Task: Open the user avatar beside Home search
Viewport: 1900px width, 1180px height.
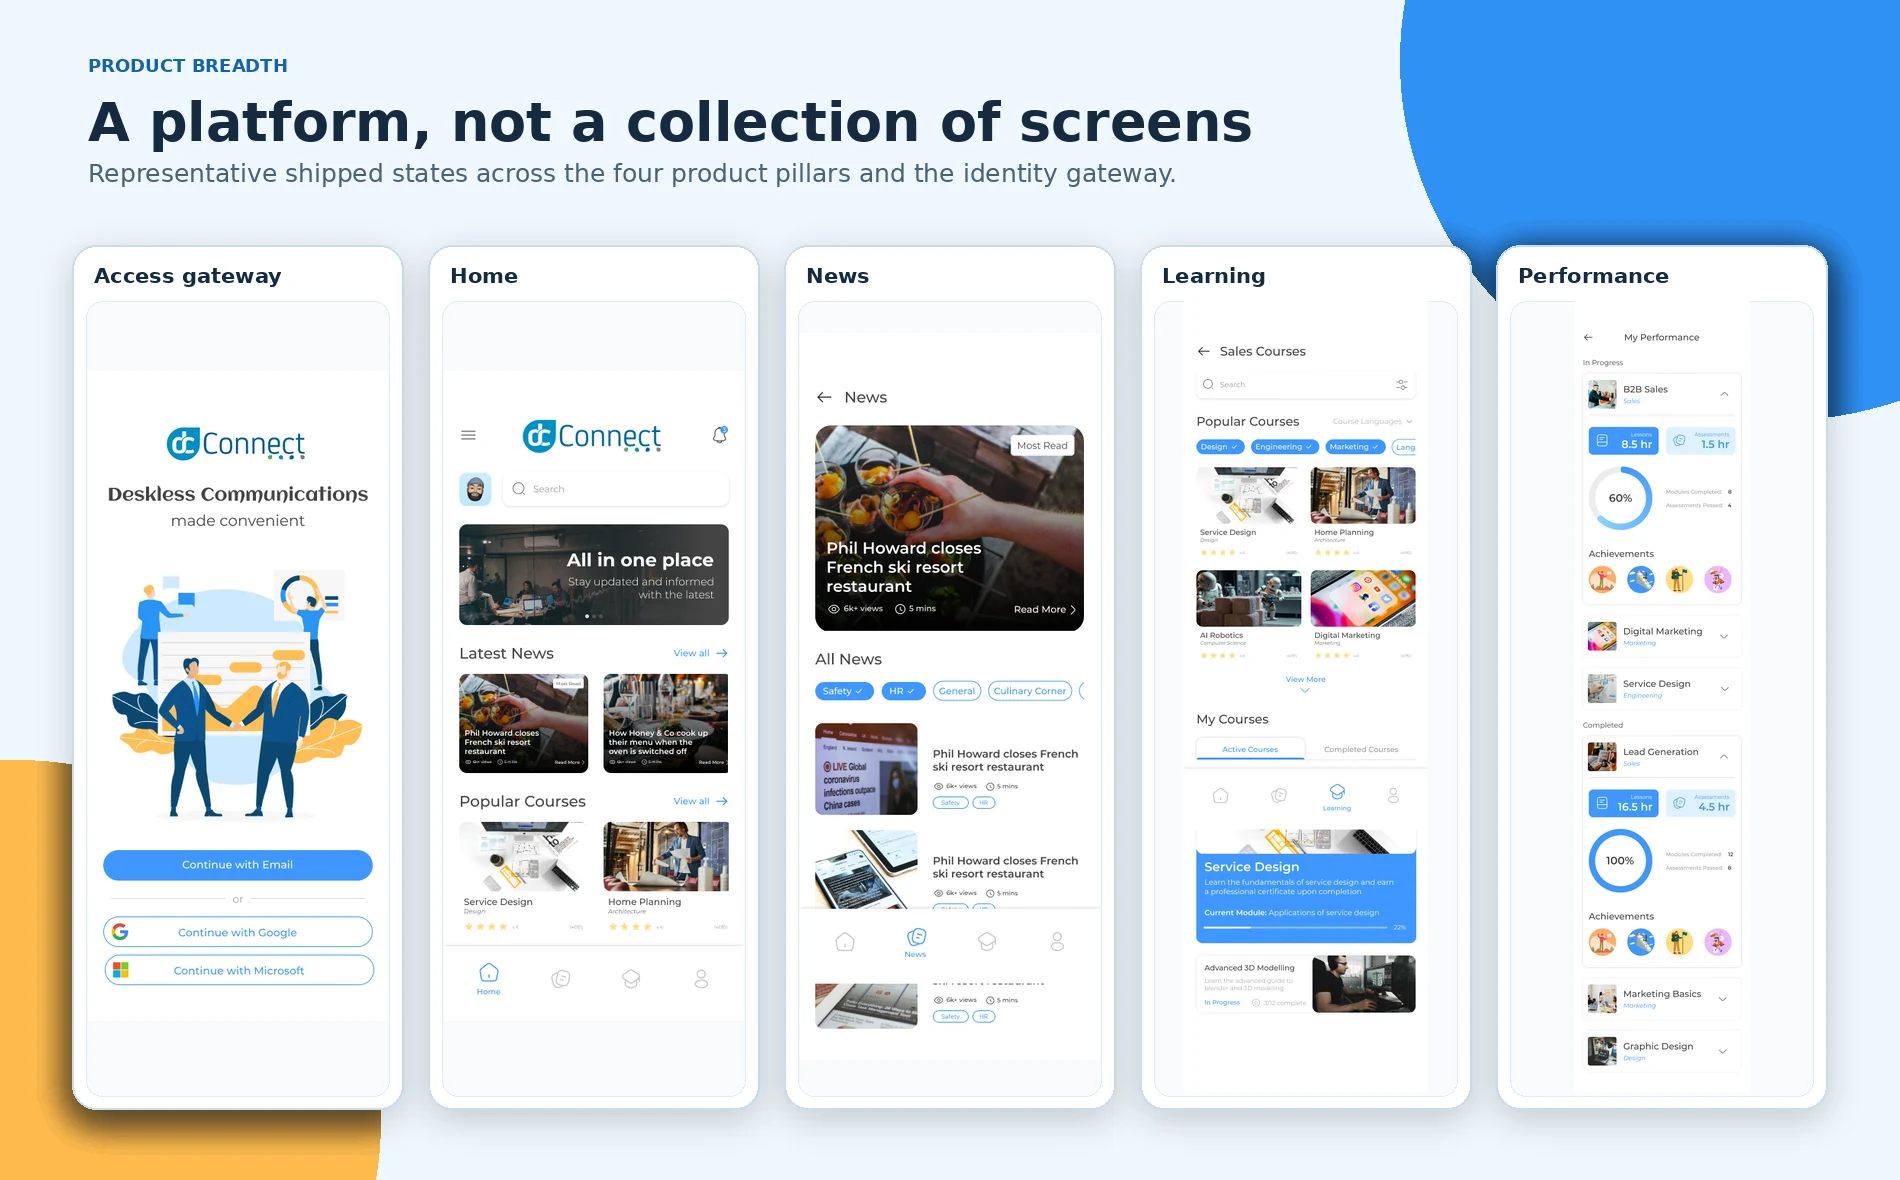Action: [x=475, y=489]
